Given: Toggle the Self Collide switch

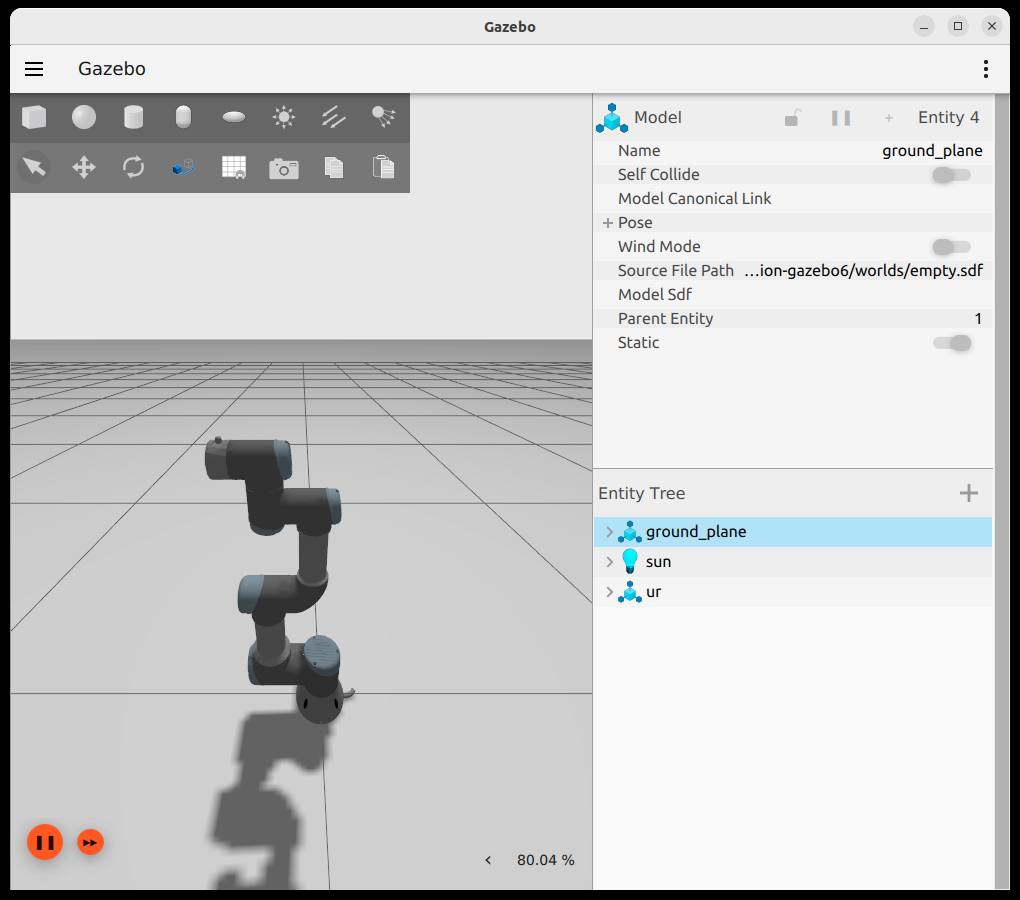Looking at the screenshot, I should [x=951, y=175].
